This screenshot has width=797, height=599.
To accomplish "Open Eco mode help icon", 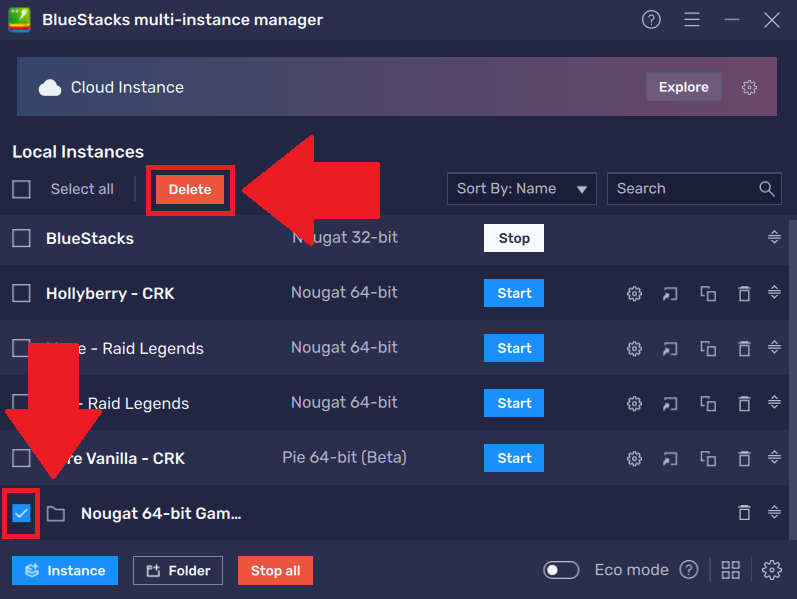I will [689, 570].
